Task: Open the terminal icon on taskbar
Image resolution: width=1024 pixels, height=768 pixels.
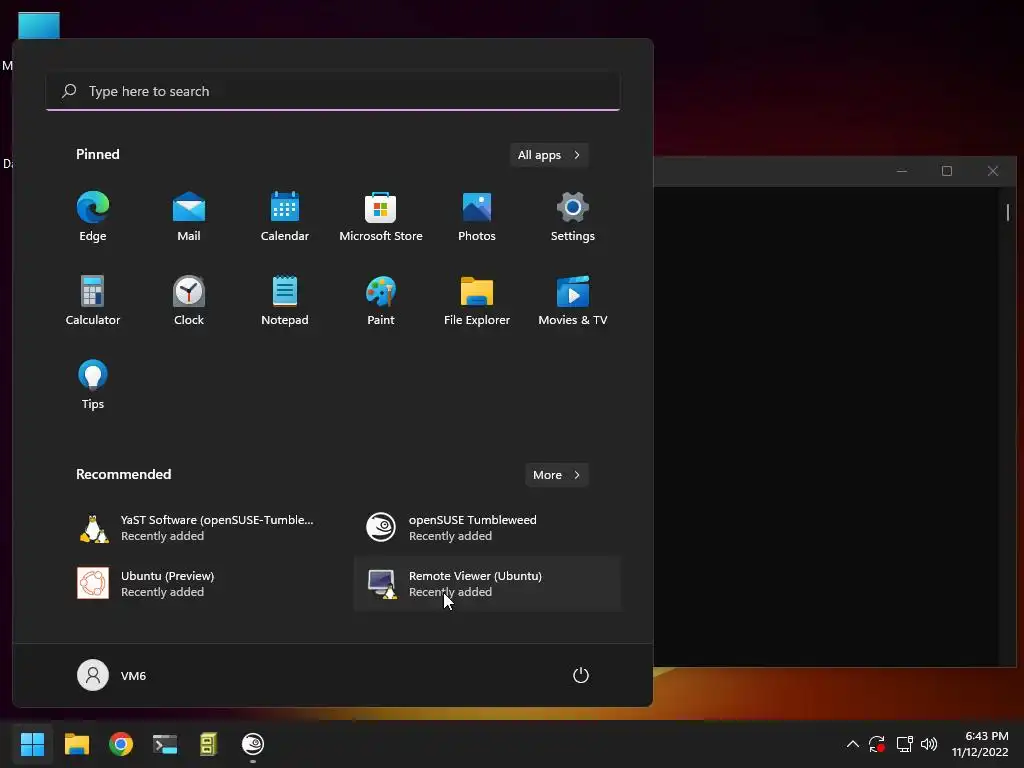Action: 165,744
